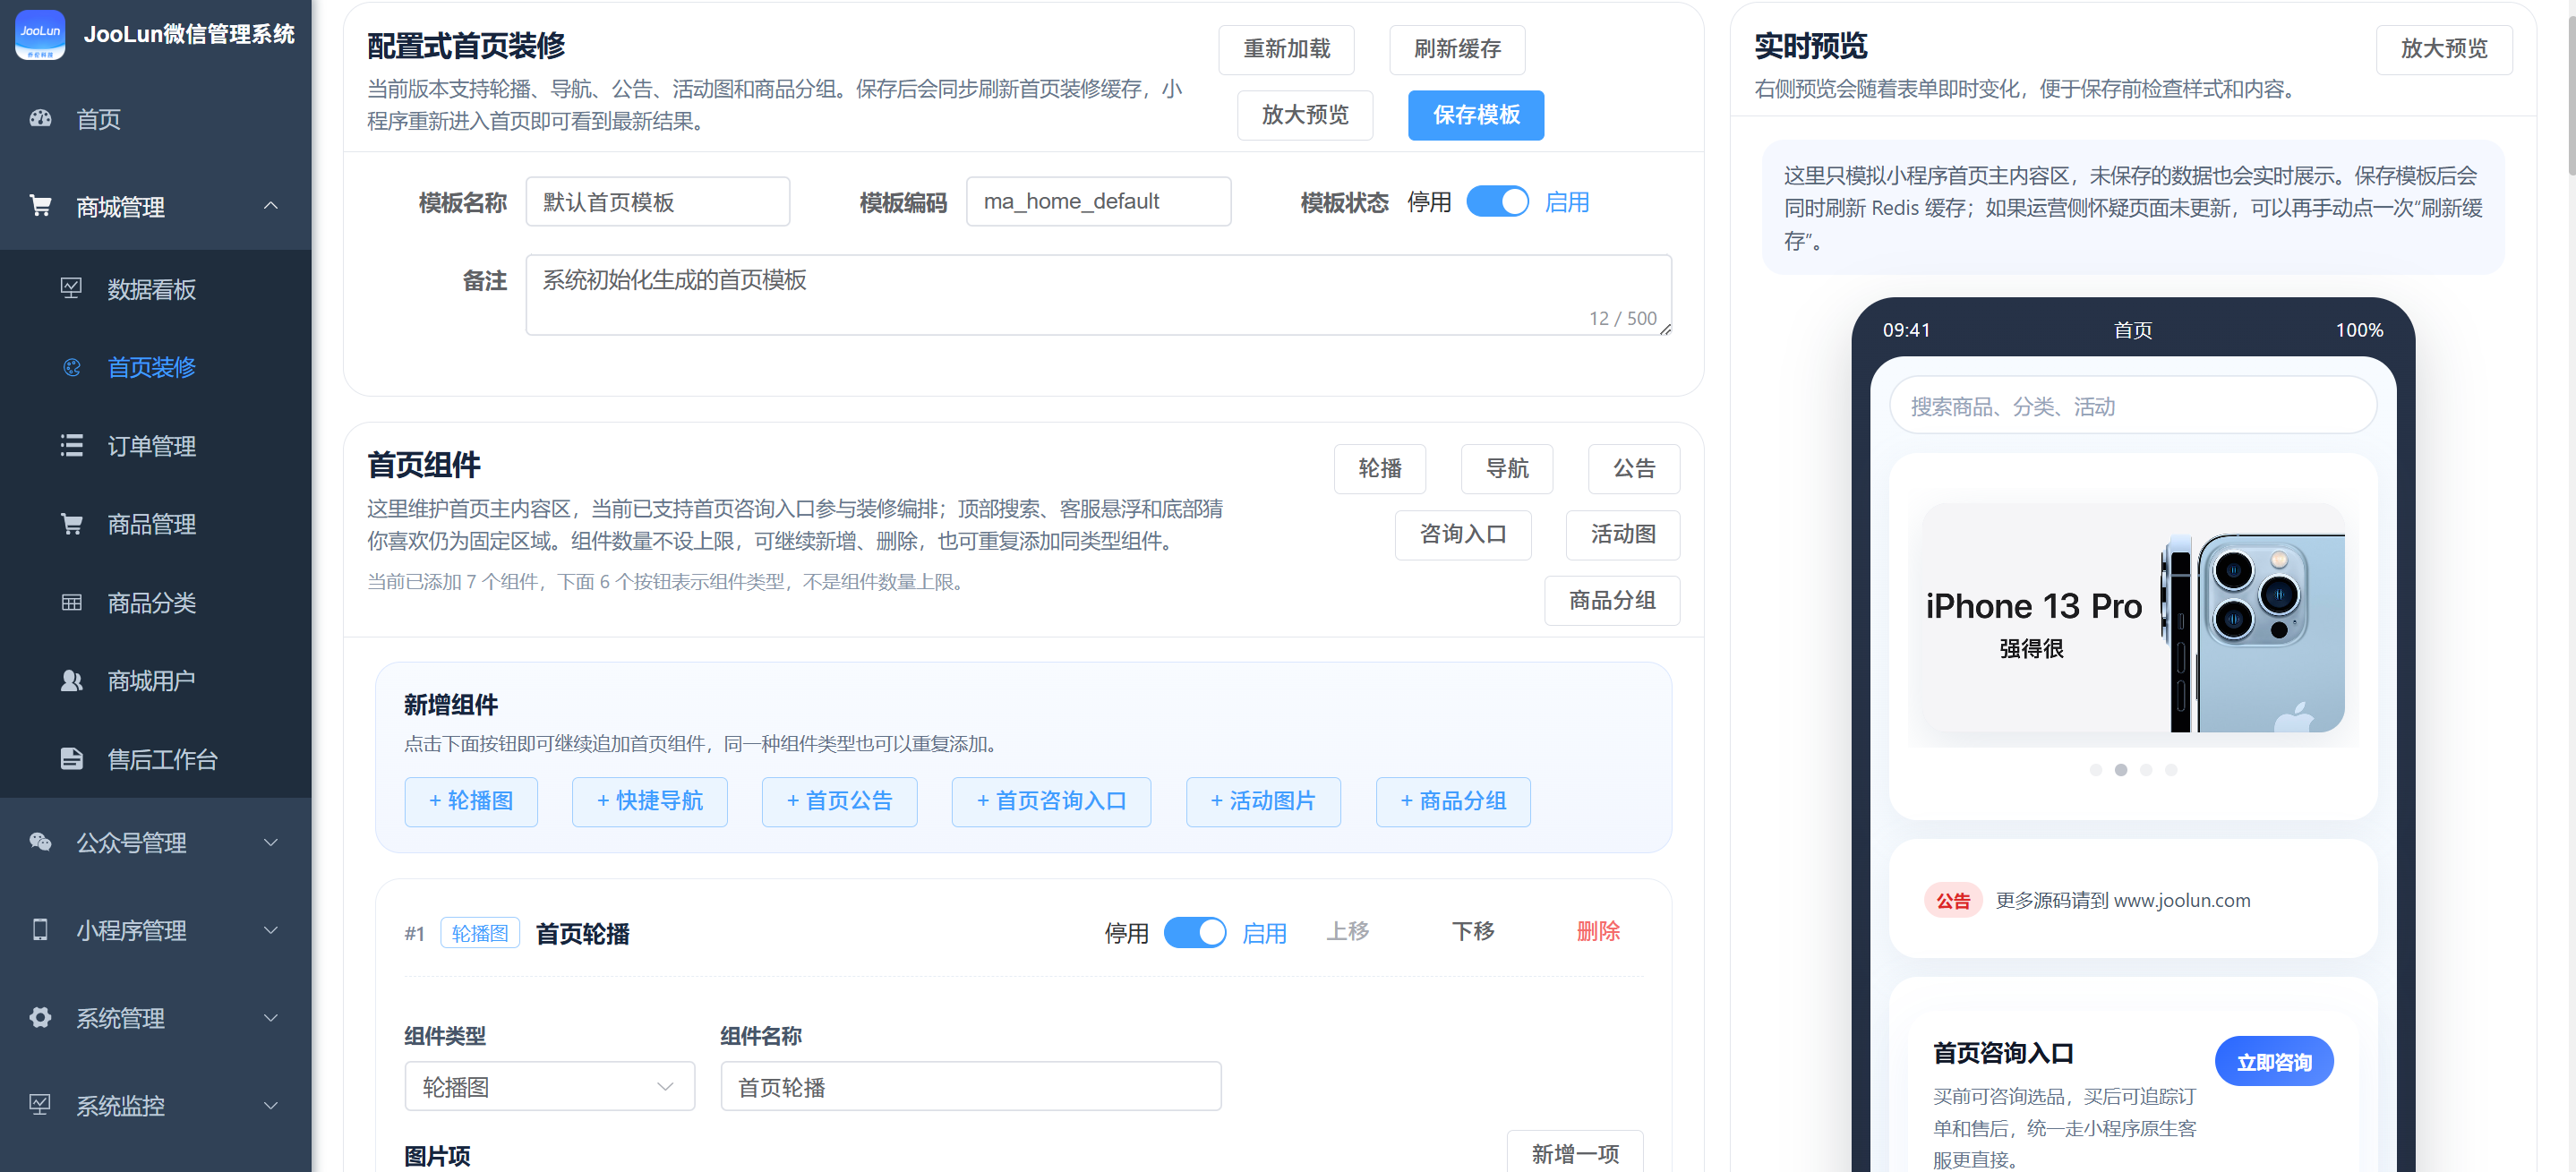Click the user icon beside 商城用户

(71, 680)
